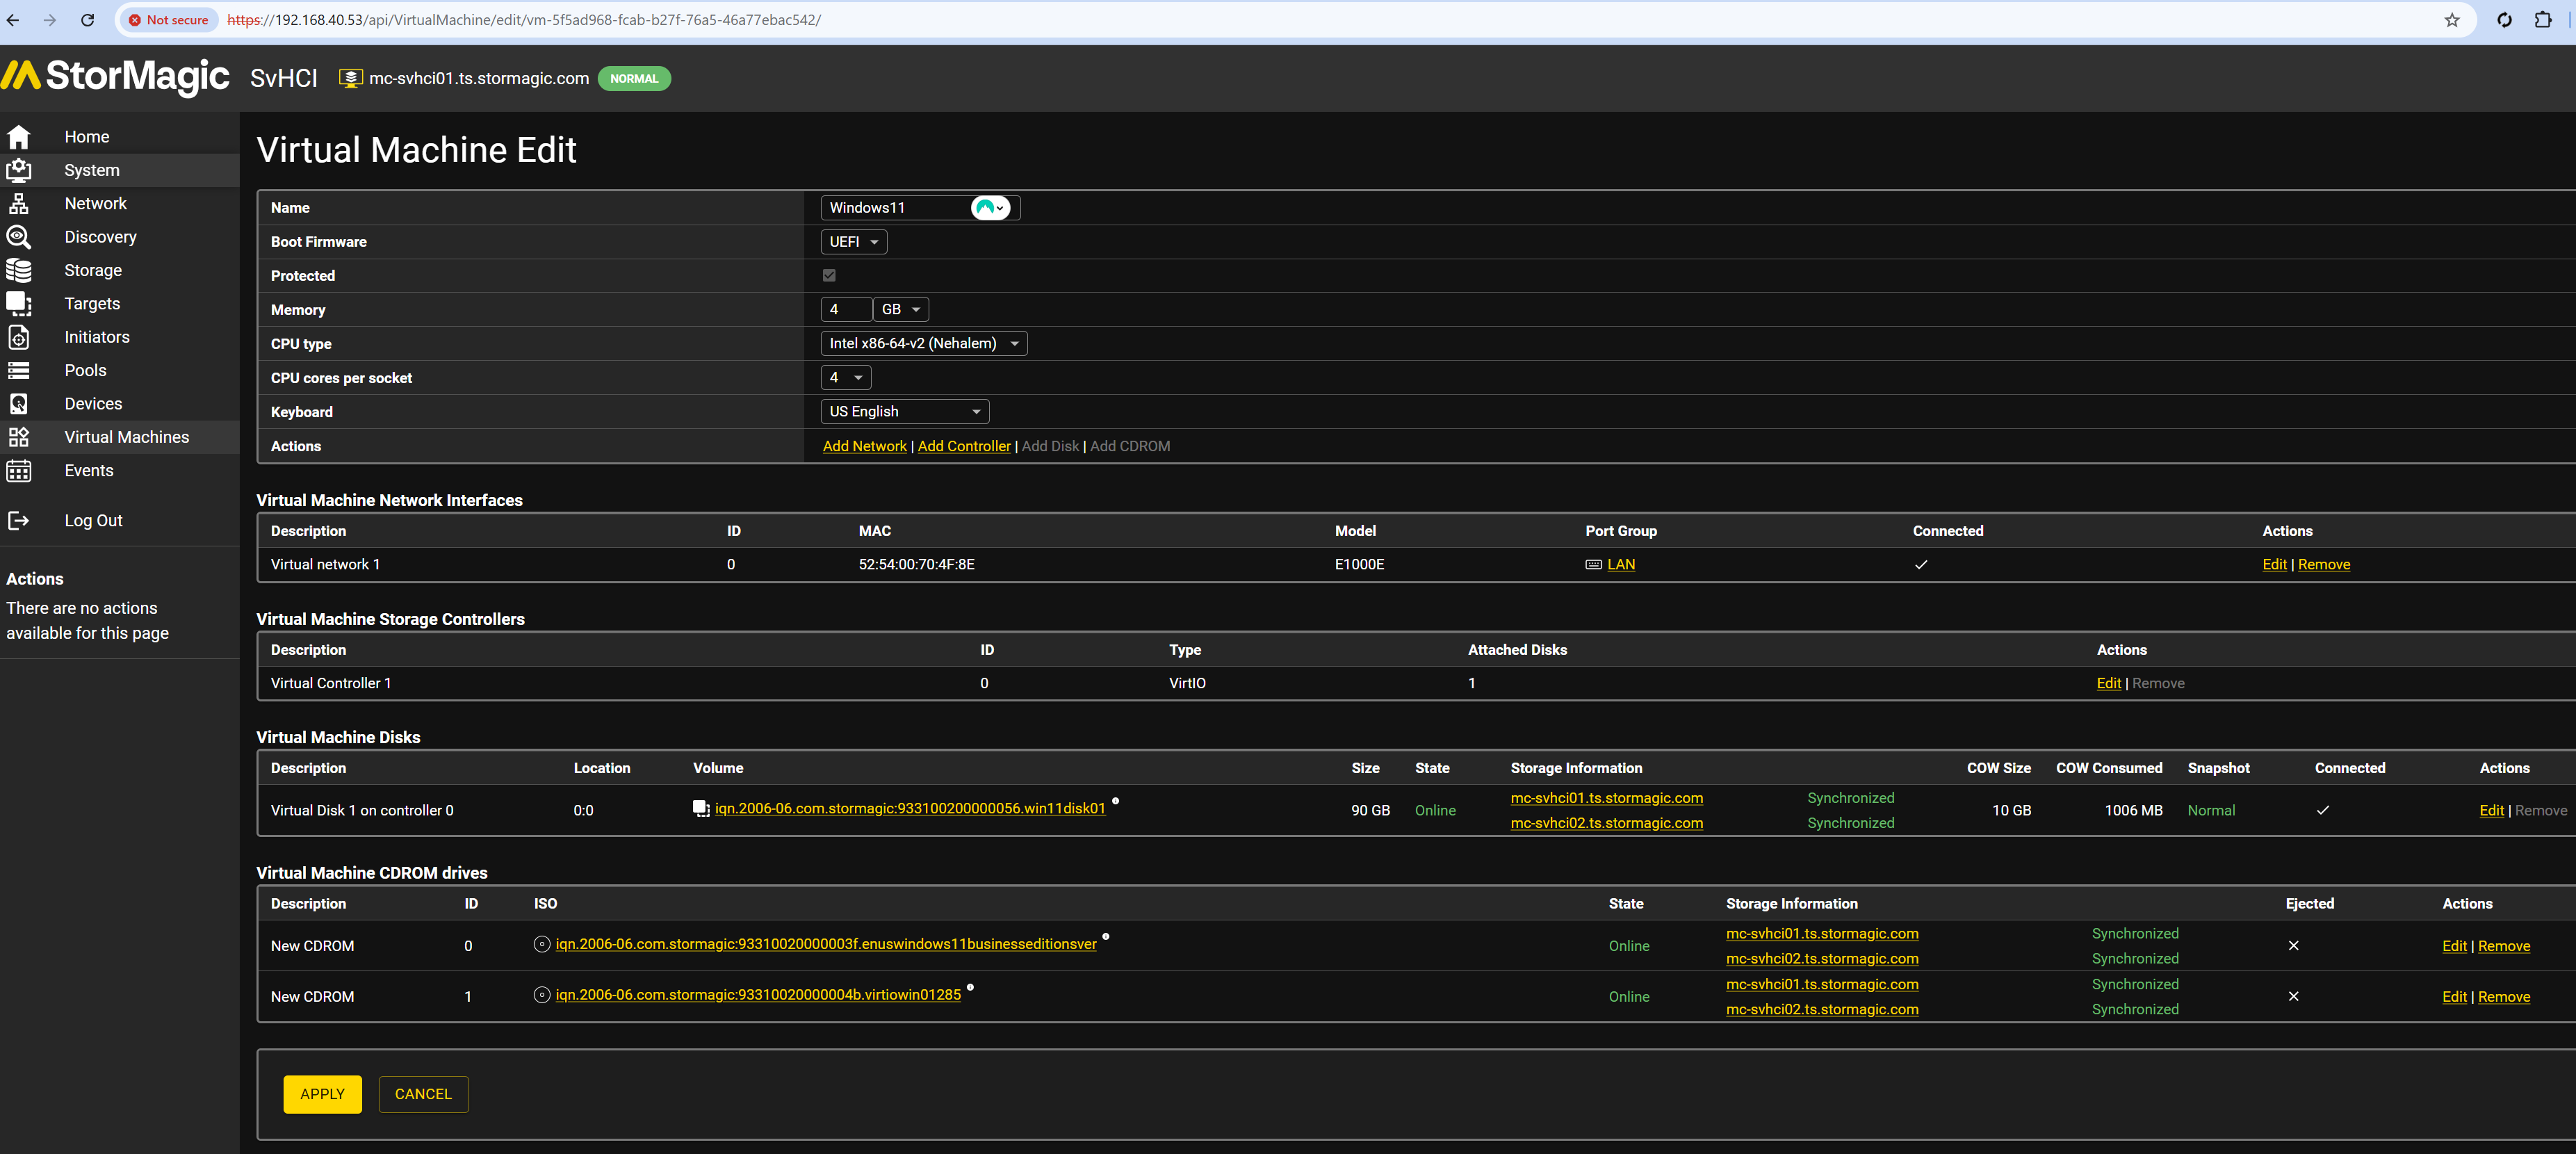Click the Initiators sidebar icon
The width and height of the screenshot is (2576, 1154).
[x=19, y=337]
